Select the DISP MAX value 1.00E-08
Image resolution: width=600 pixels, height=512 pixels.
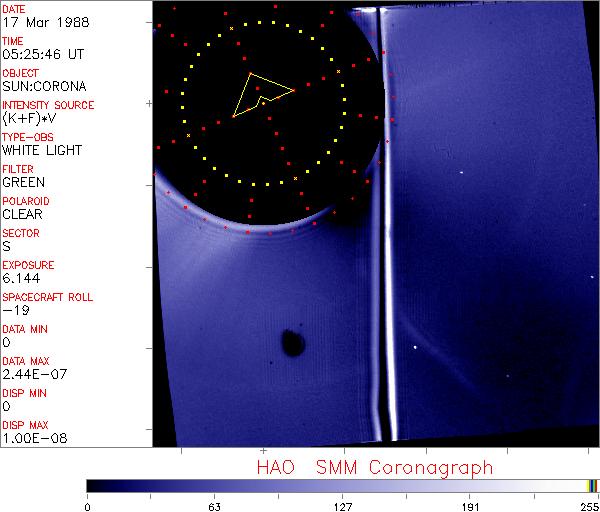30,439
